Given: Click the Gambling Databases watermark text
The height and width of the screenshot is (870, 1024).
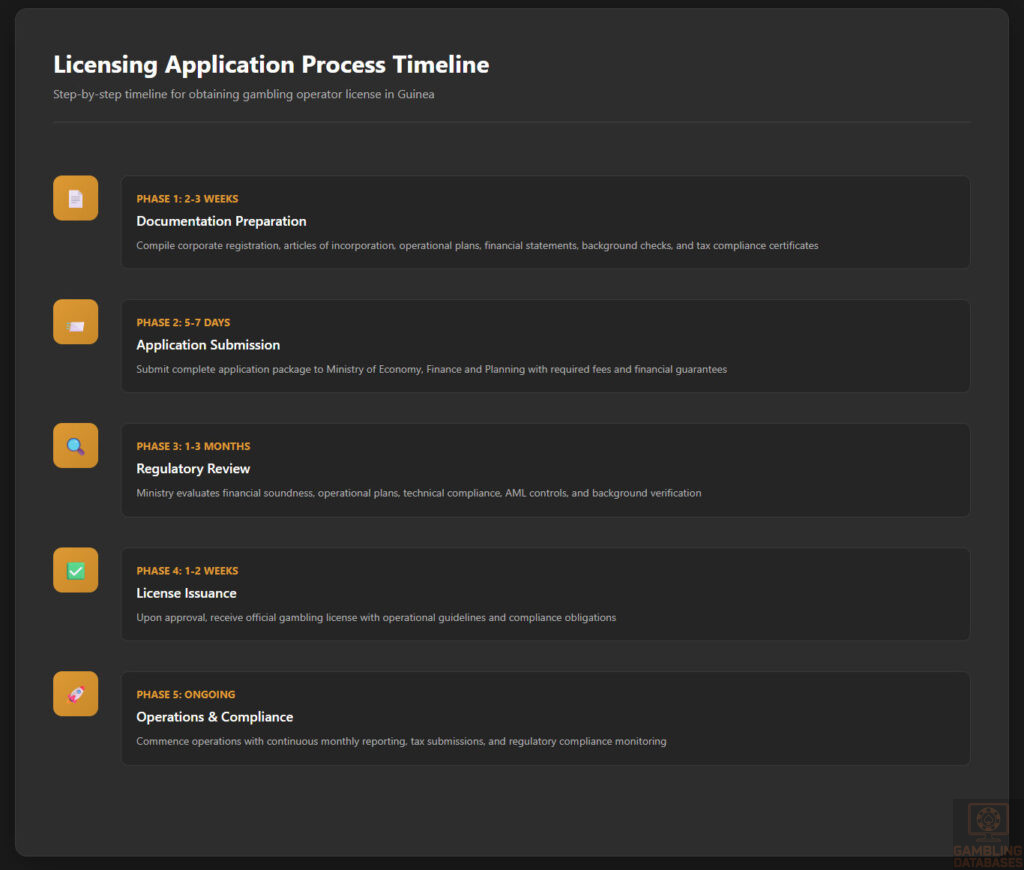Looking at the screenshot, I should coord(986,856).
